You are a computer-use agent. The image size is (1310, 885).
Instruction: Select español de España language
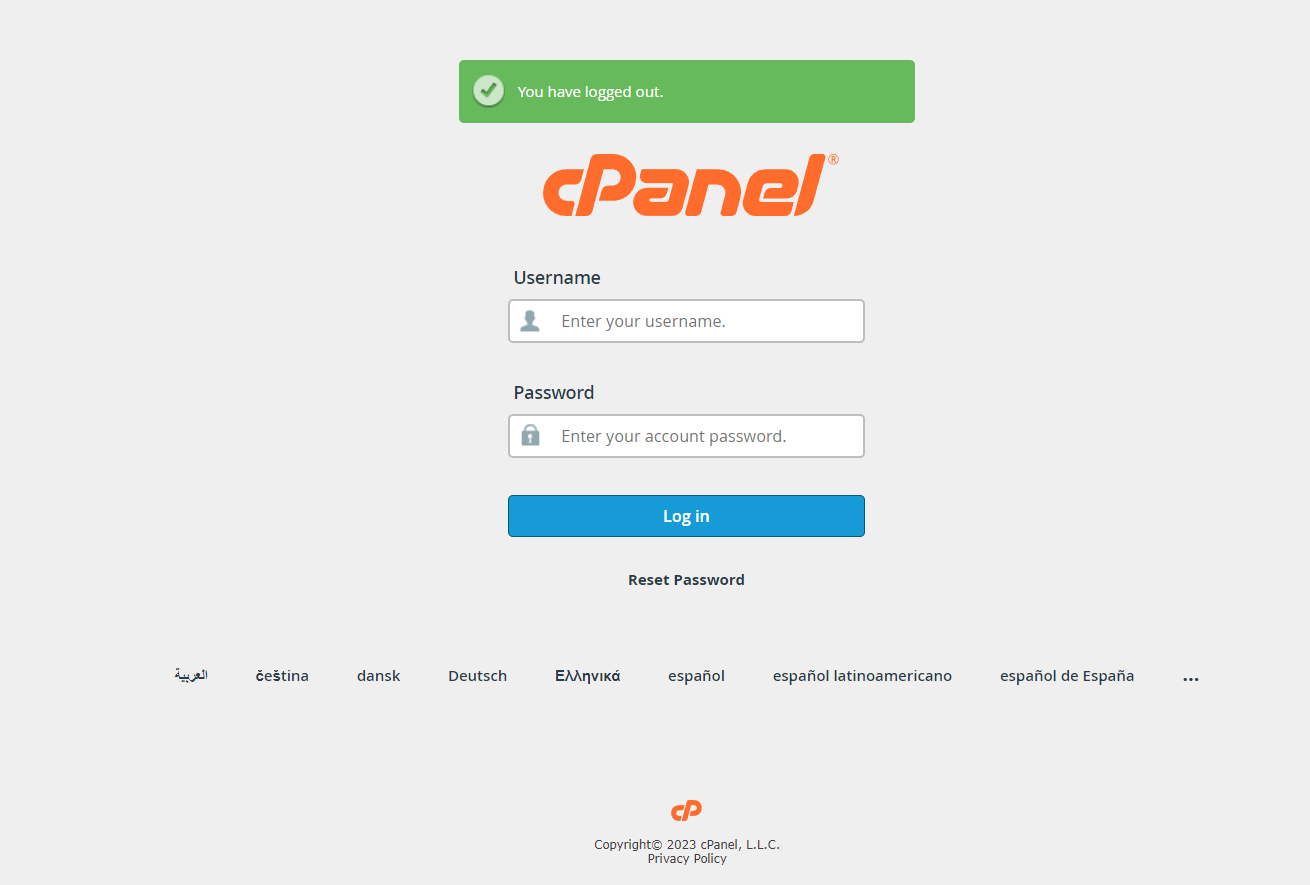point(1067,676)
